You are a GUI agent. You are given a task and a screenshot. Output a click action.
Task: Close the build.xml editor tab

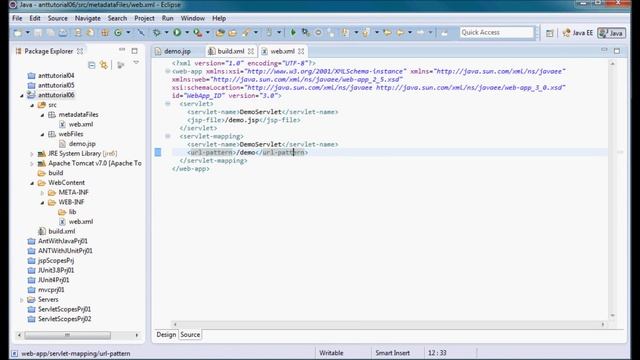(251, 51)
